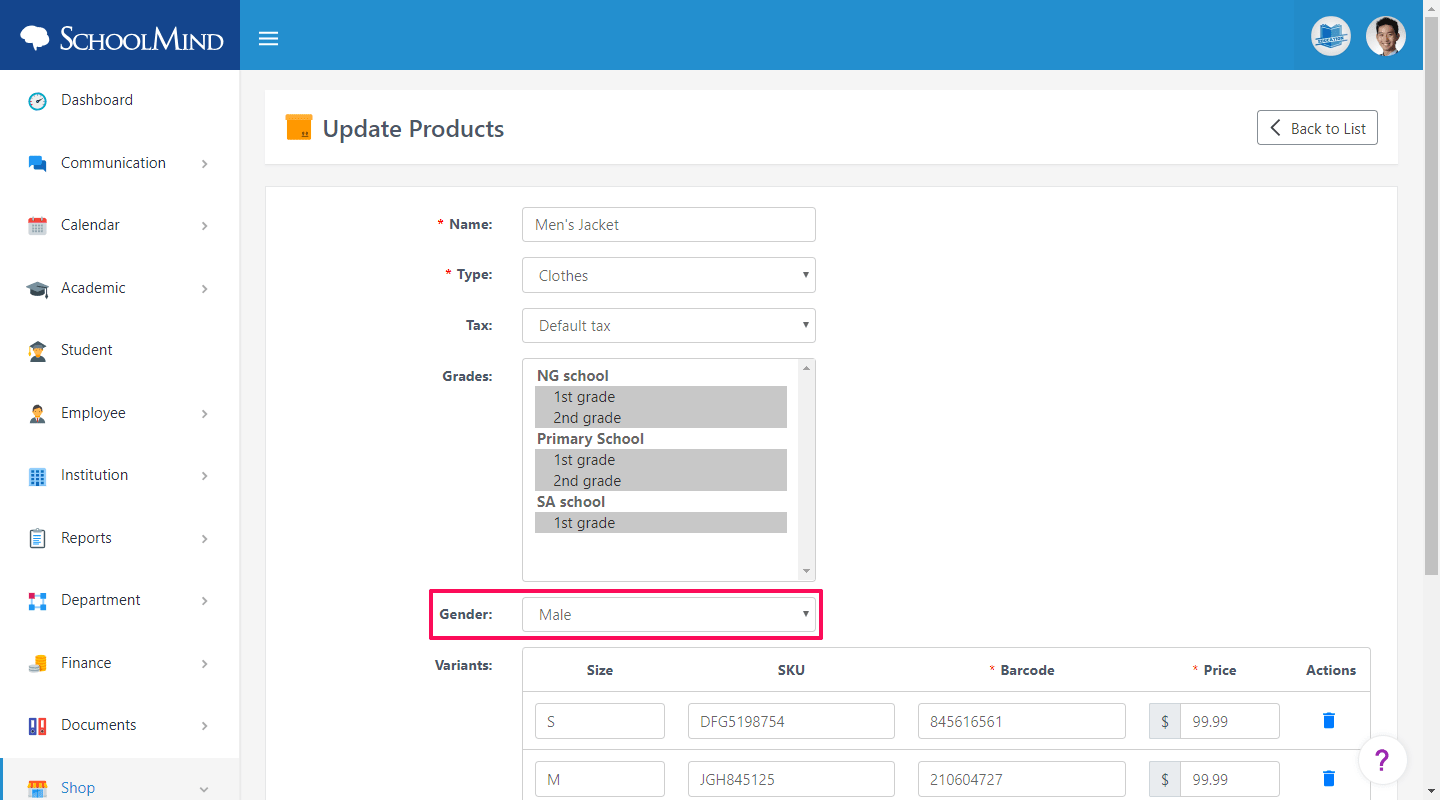Expand the Department submenu chevron
Viewport: 1440px width, 800px height.
coord(204,601)
